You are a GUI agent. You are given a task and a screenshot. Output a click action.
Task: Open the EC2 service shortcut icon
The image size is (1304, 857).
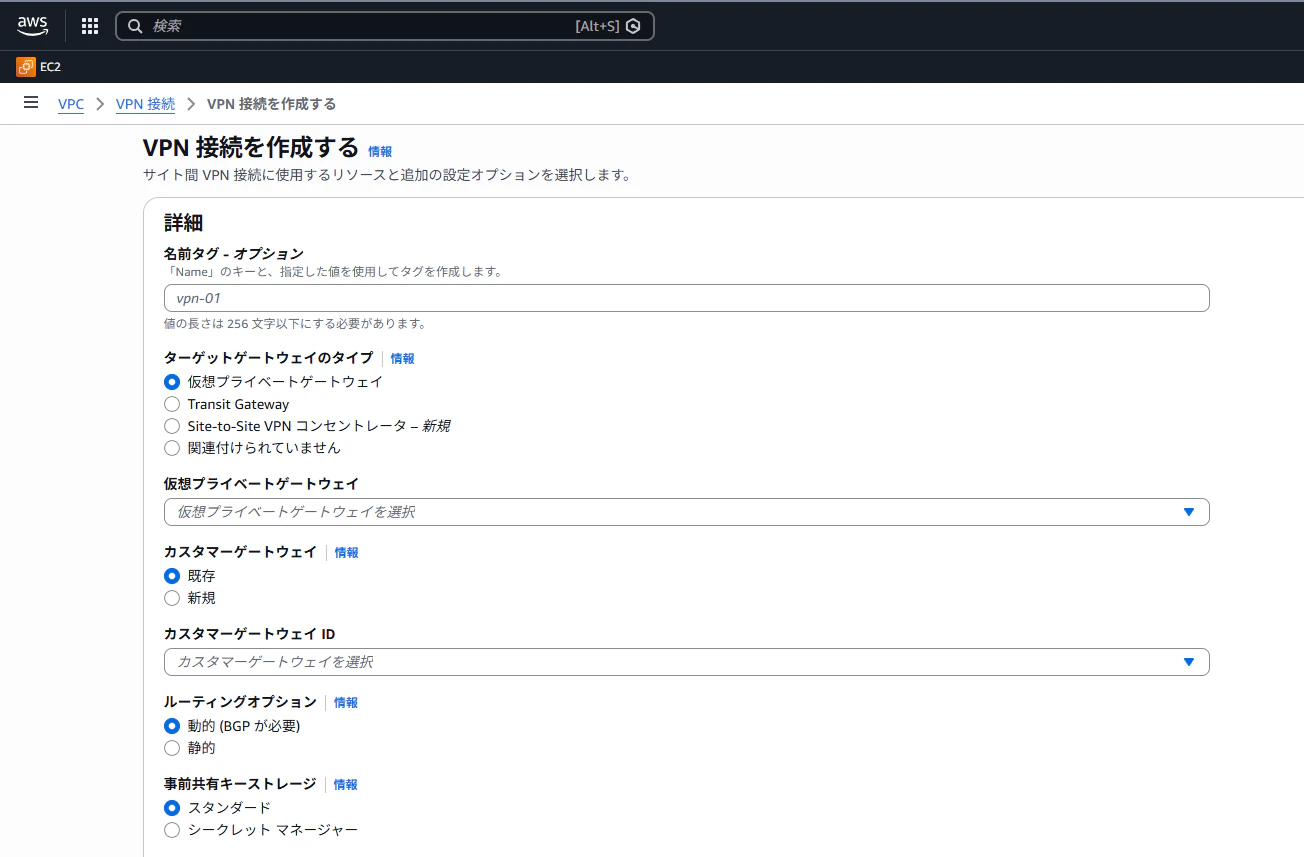tap(26, 67)
